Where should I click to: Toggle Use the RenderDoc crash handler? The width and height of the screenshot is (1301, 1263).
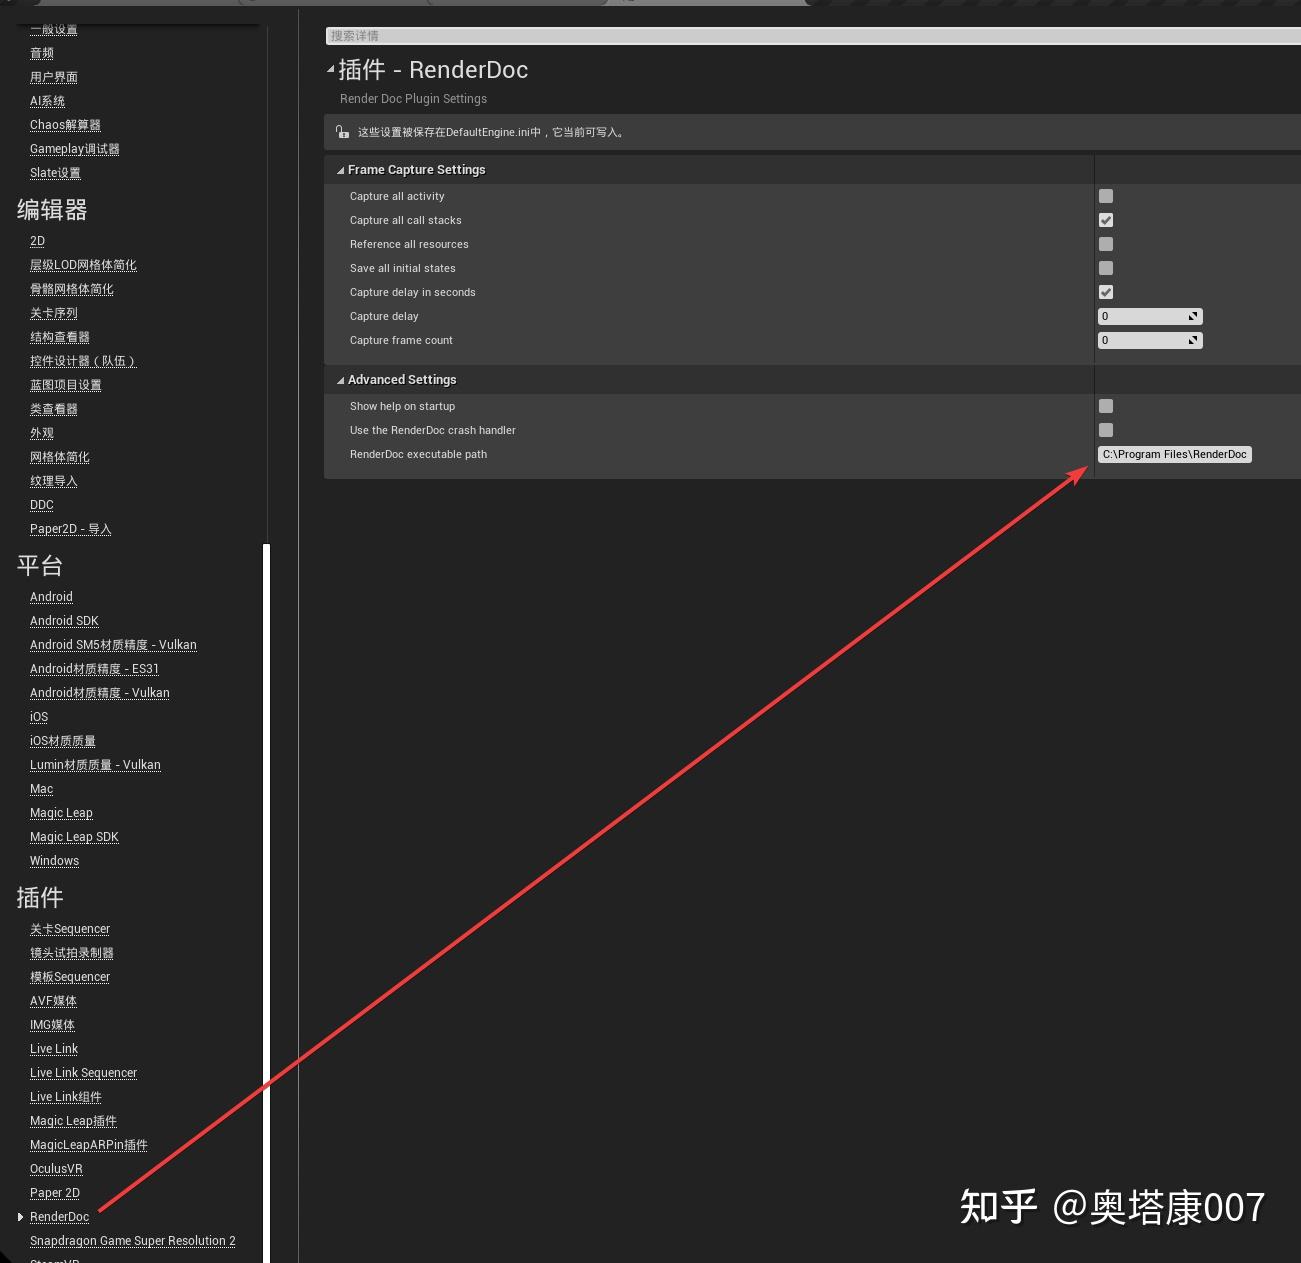[x=1106, y=430]
